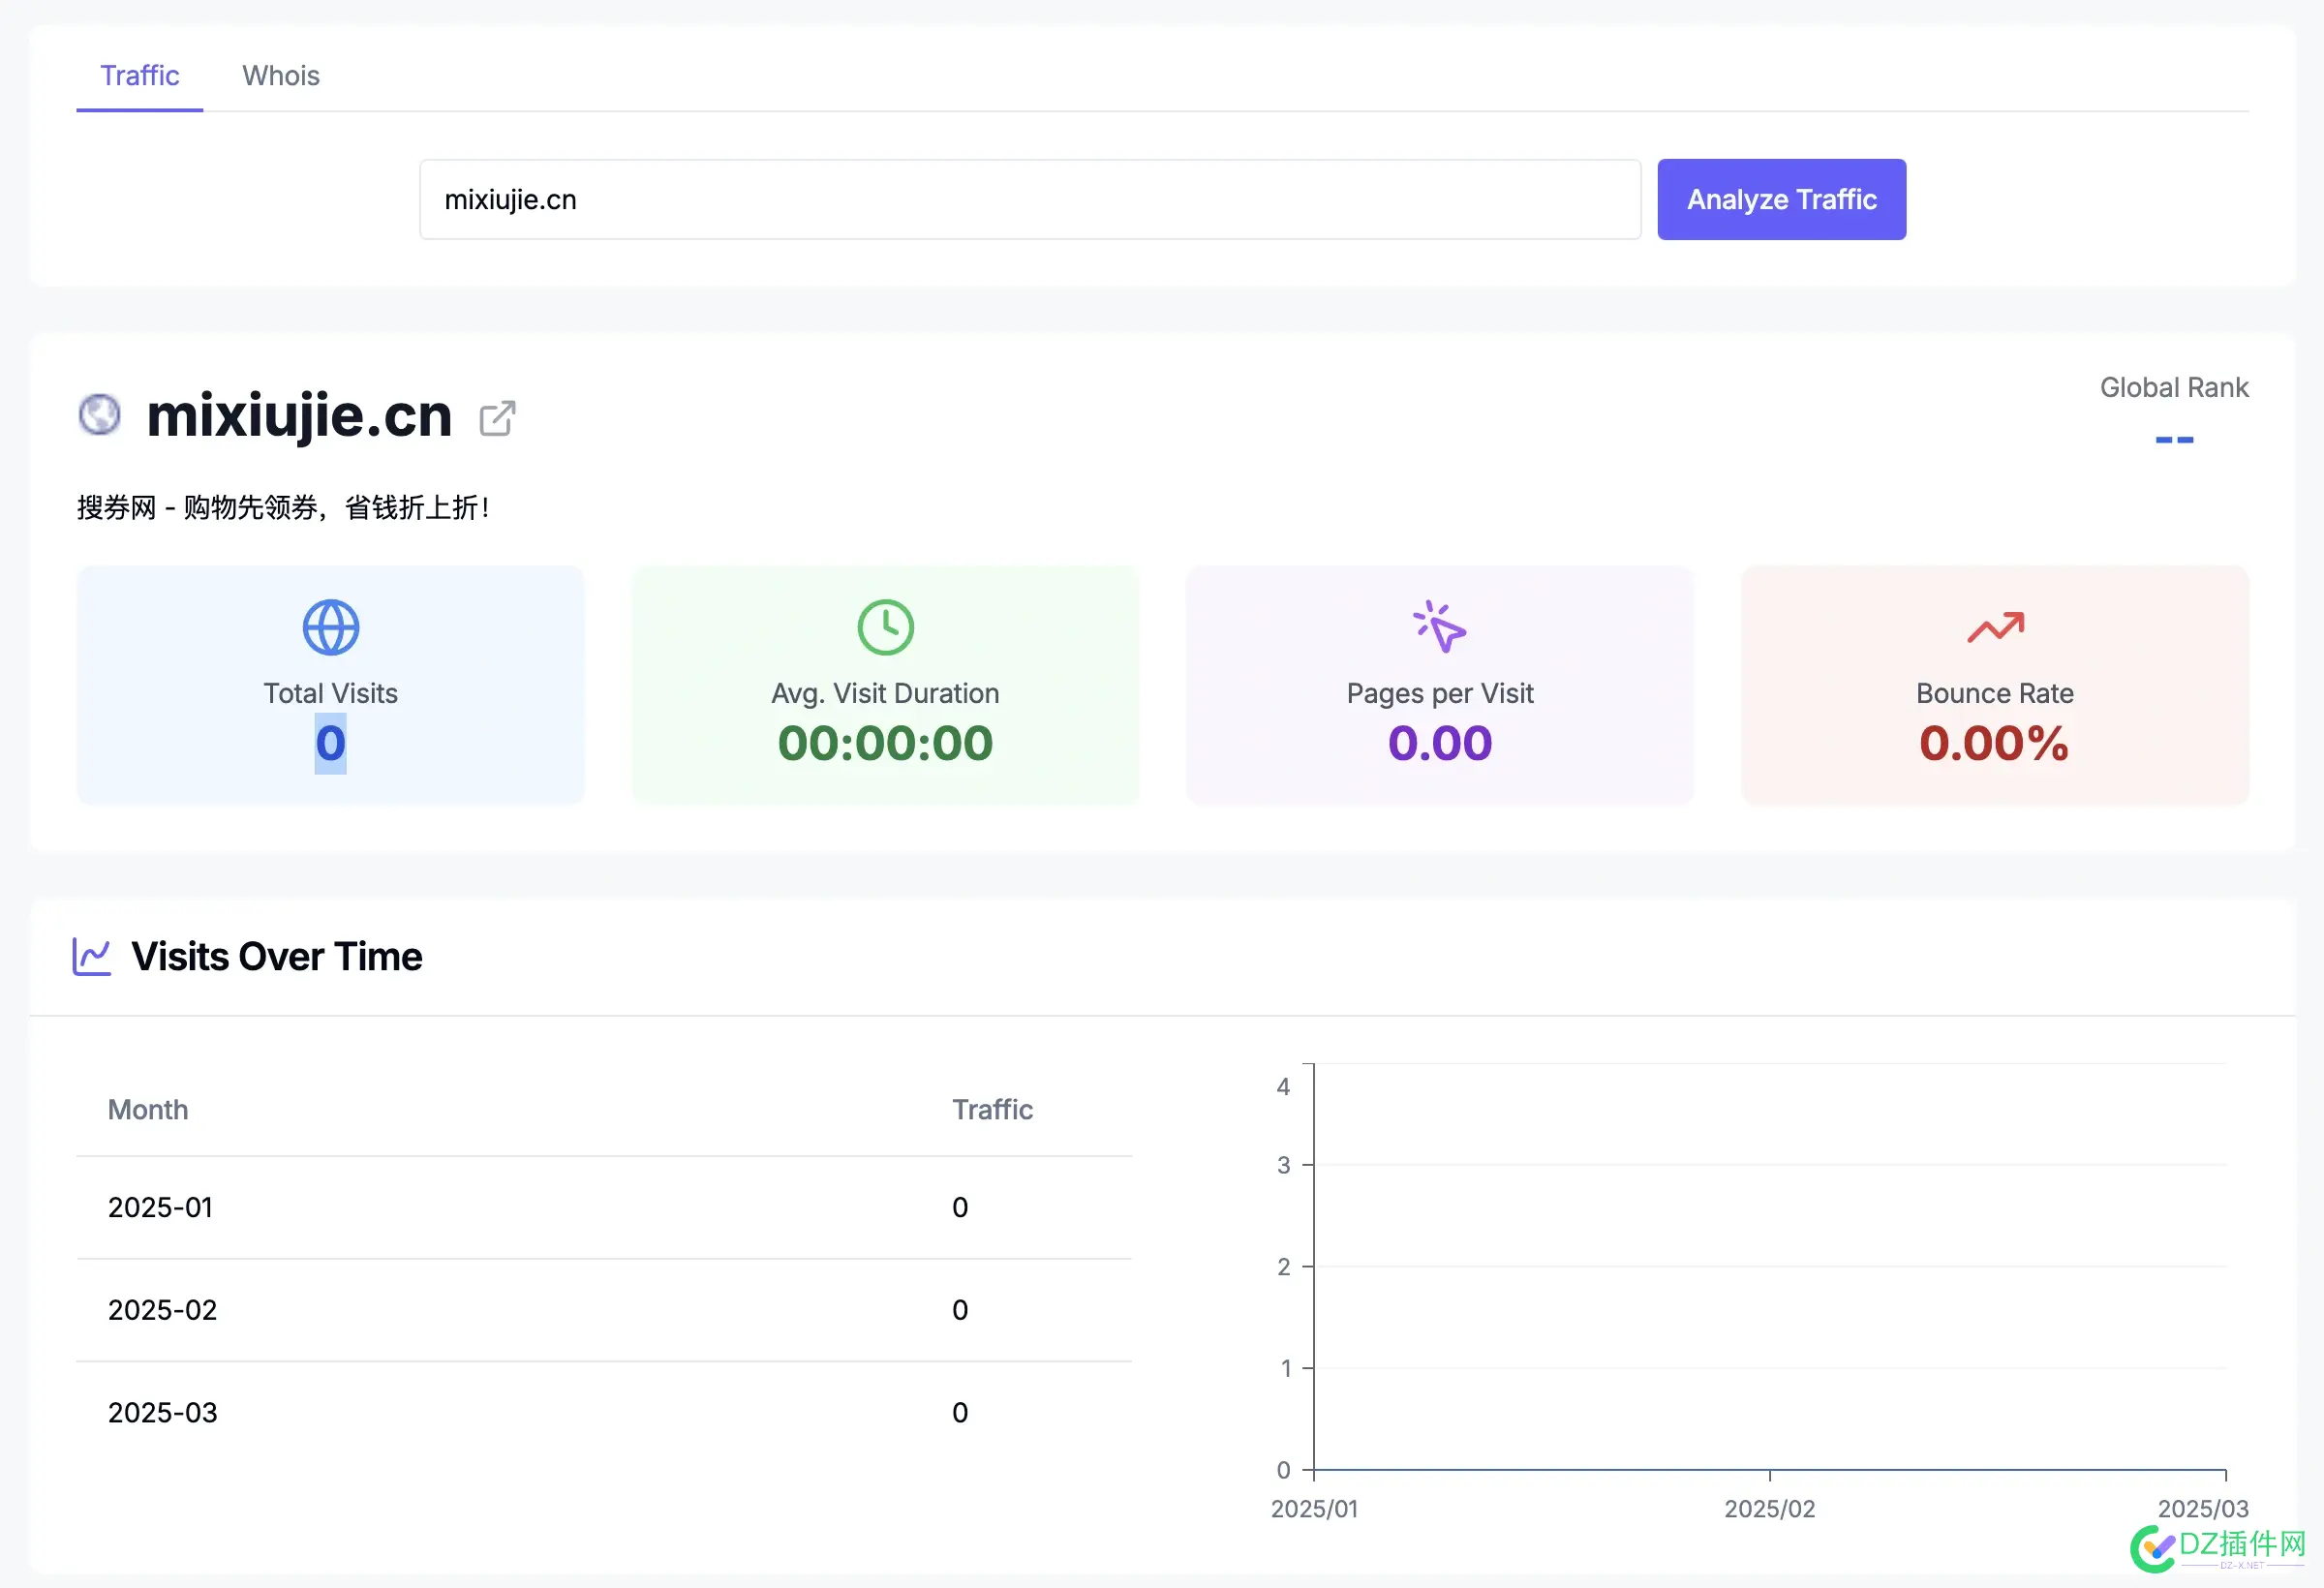Viewport: 2324px width, 1588px height.
Task: Click the green clock Avg. Visit Duration icon
Action: (x=885, y=627)
